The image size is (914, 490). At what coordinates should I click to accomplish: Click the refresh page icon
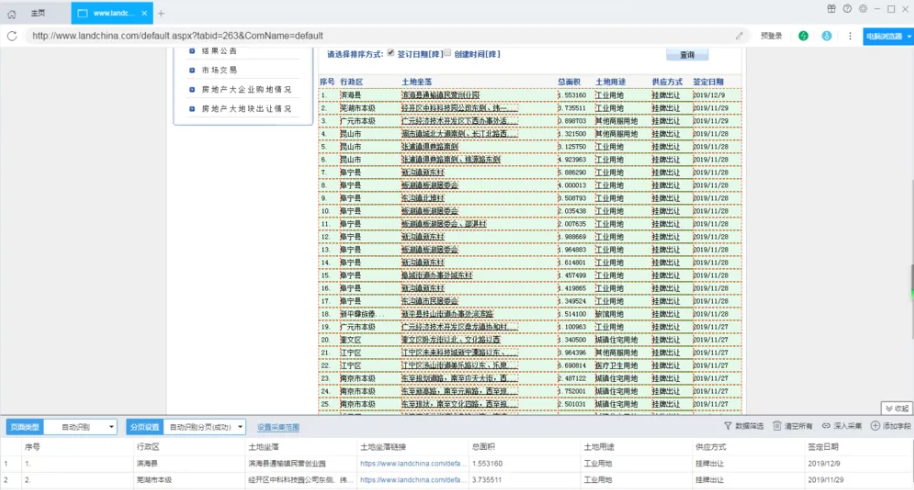[x=12, y=36]
